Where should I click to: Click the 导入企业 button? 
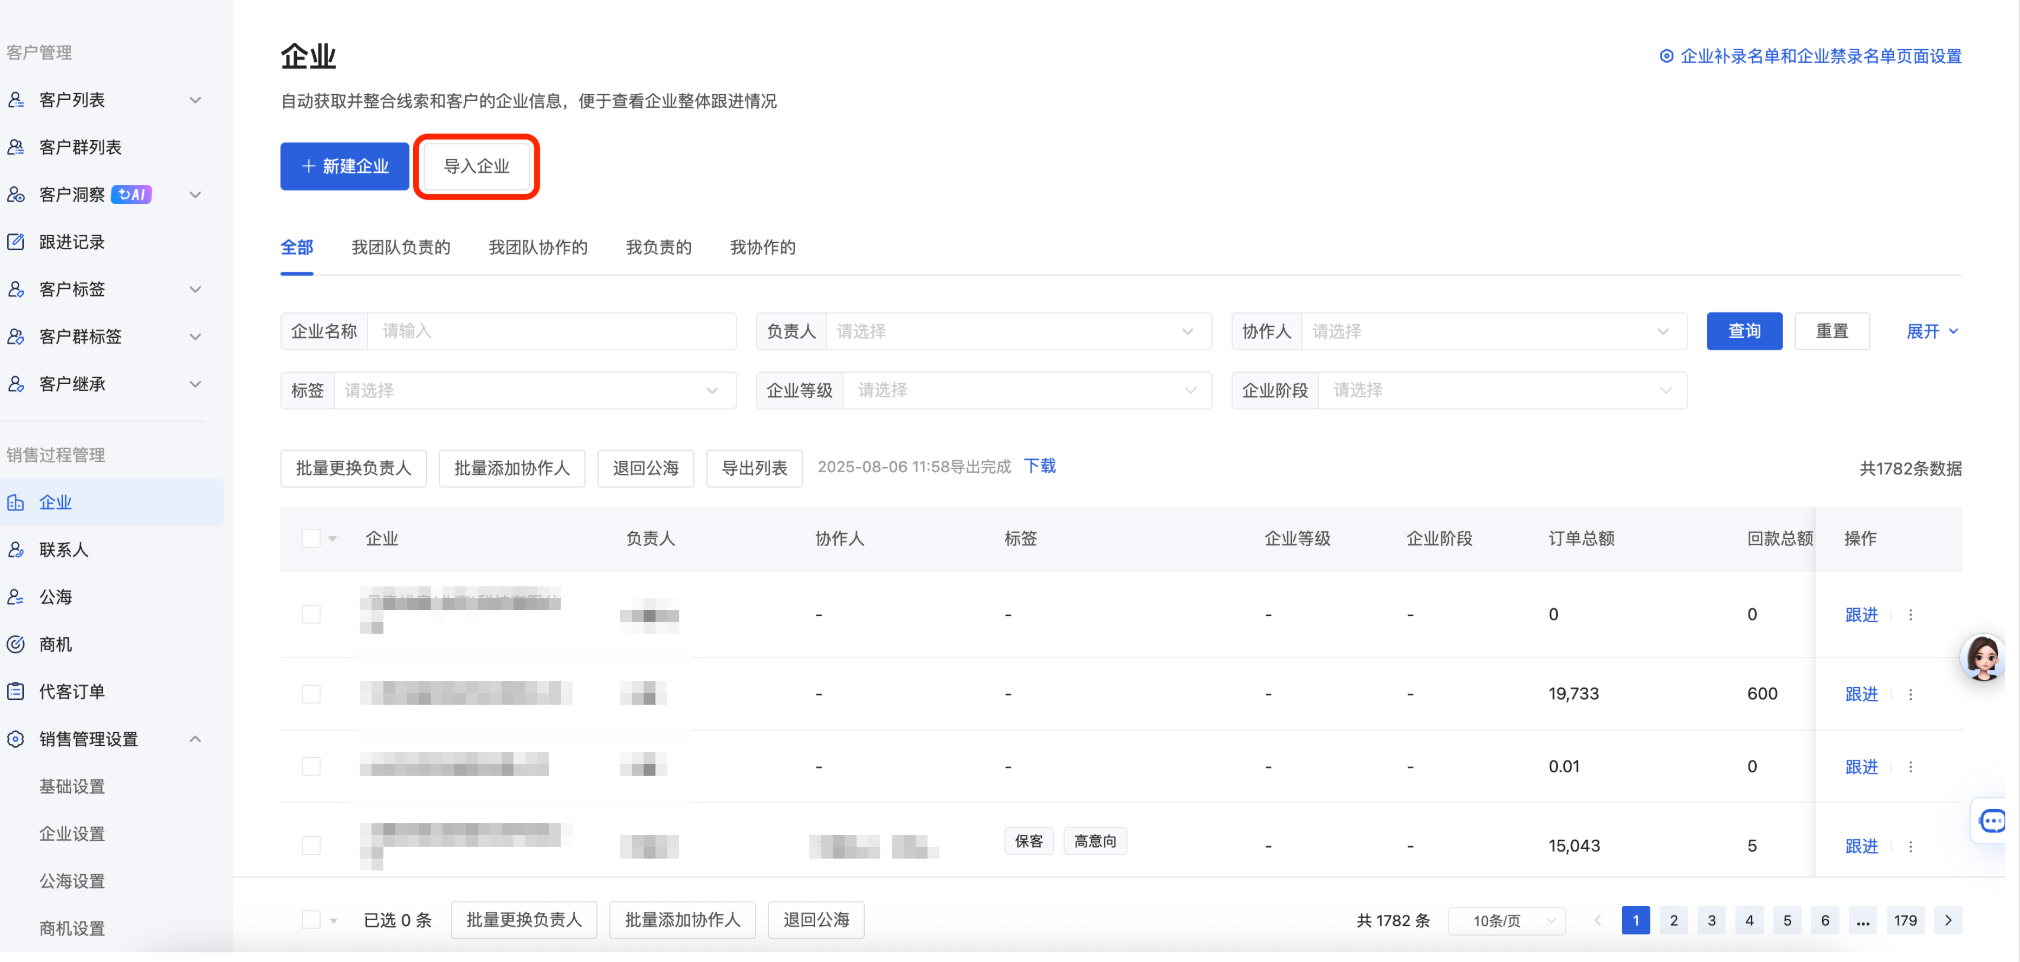[477, 166]
